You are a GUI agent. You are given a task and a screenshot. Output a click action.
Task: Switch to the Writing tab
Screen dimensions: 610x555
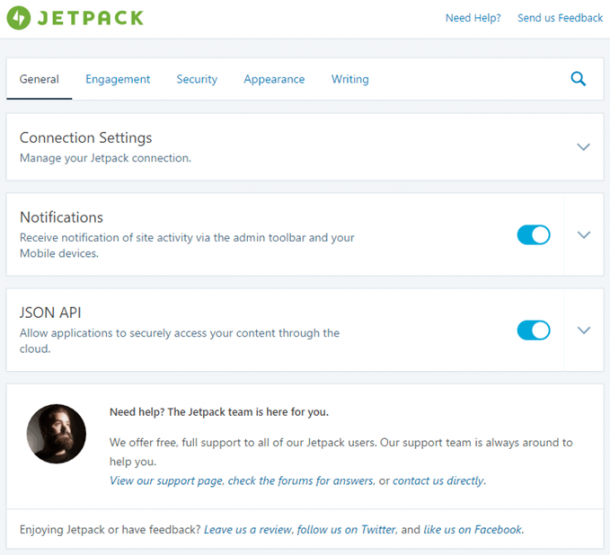click(x=350, y=79)
